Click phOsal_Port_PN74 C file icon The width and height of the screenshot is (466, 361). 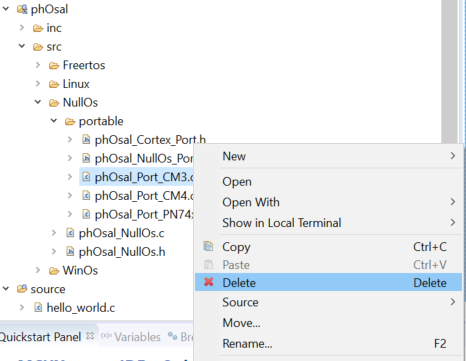(x=86, y=214)
